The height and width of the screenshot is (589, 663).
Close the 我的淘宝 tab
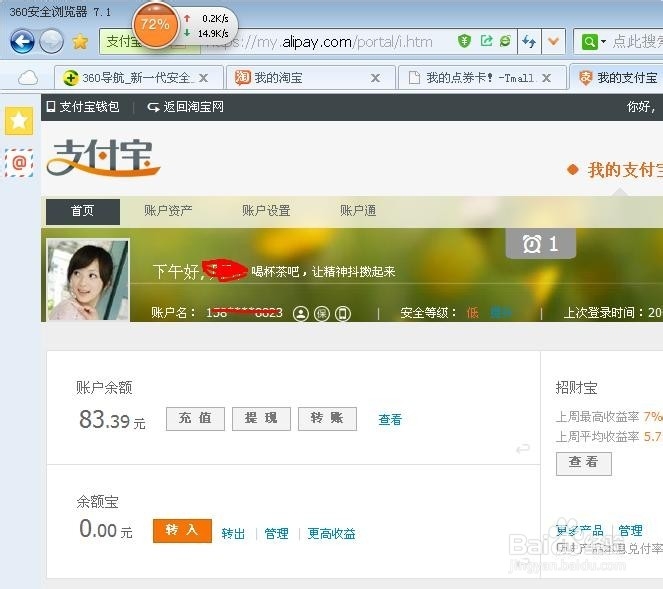click(x=375, y=78)
